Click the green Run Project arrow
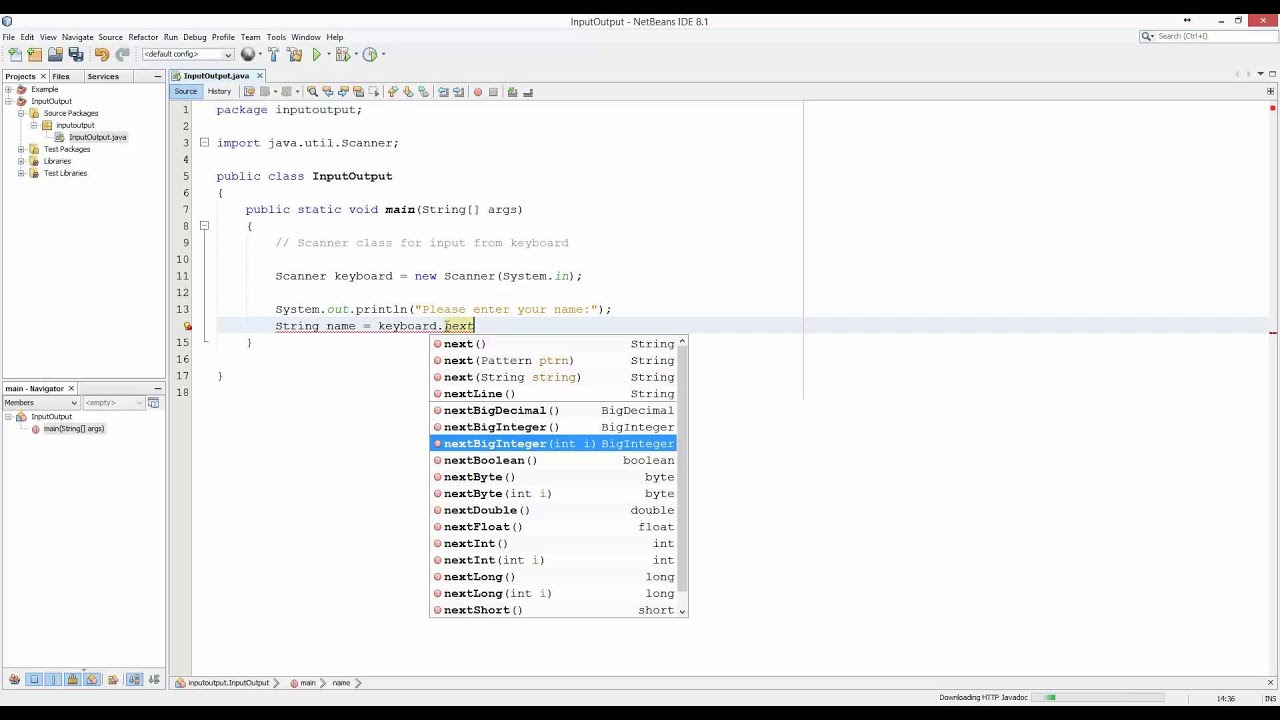The image size is (1280, 720). coord(317,55)
